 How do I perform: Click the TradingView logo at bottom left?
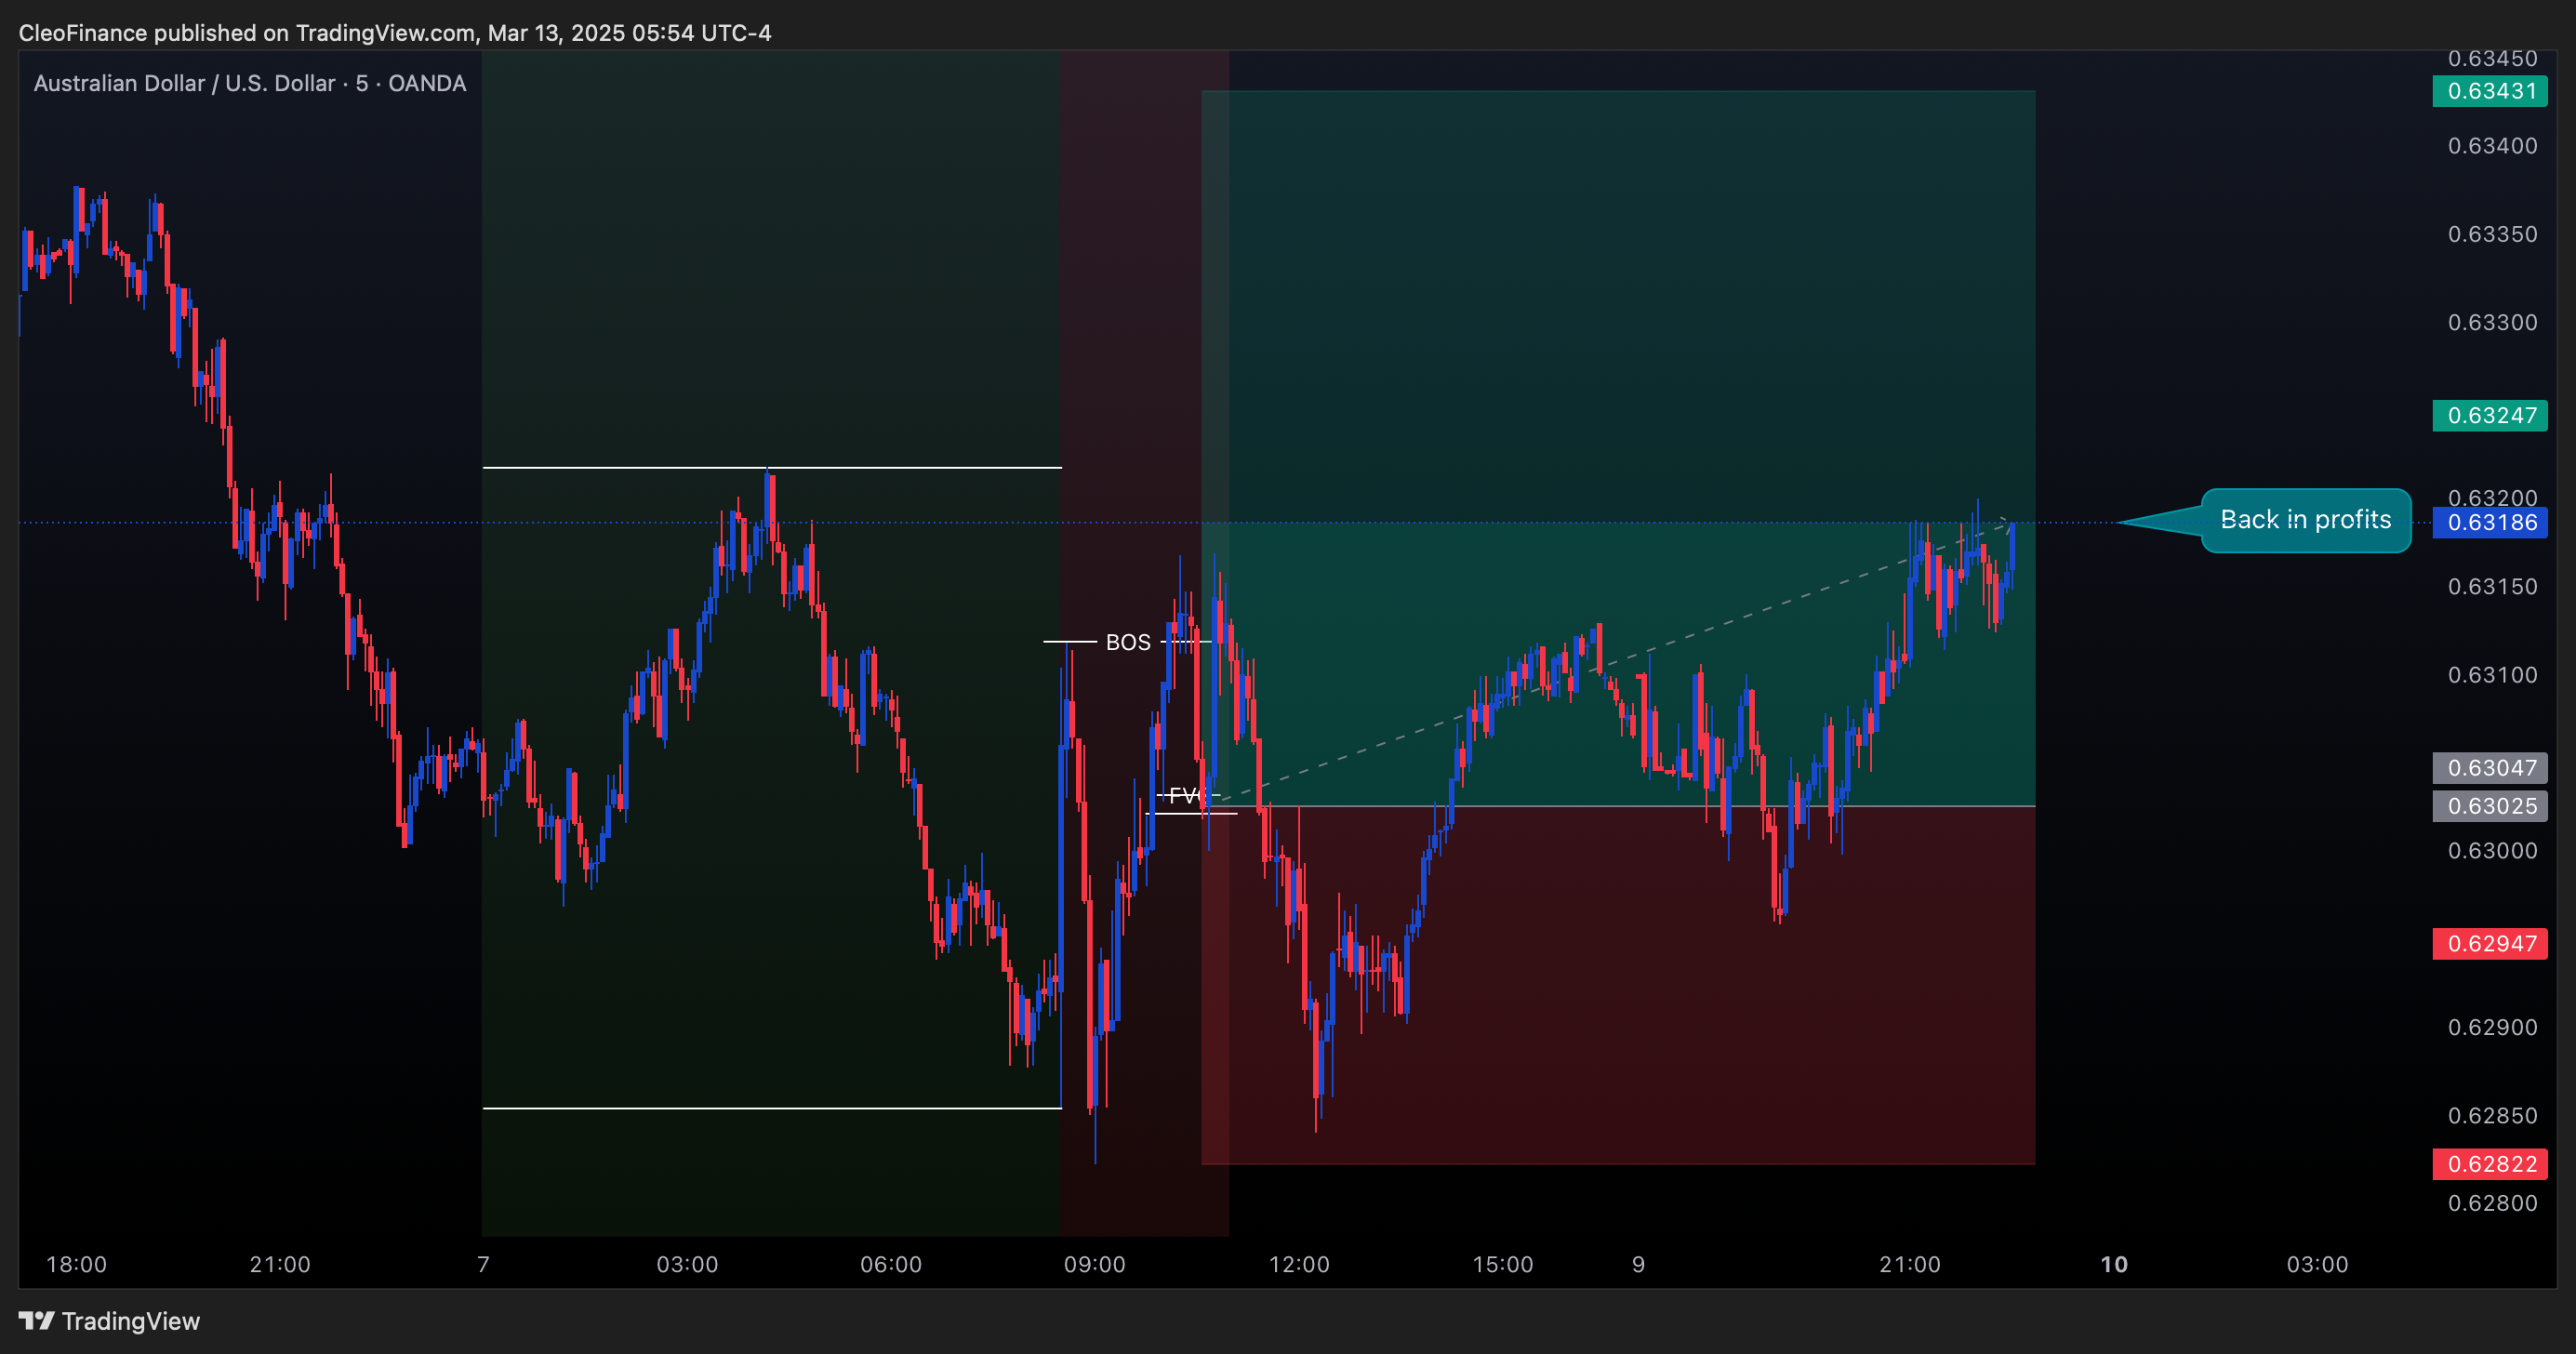[x=109, y=1321]
